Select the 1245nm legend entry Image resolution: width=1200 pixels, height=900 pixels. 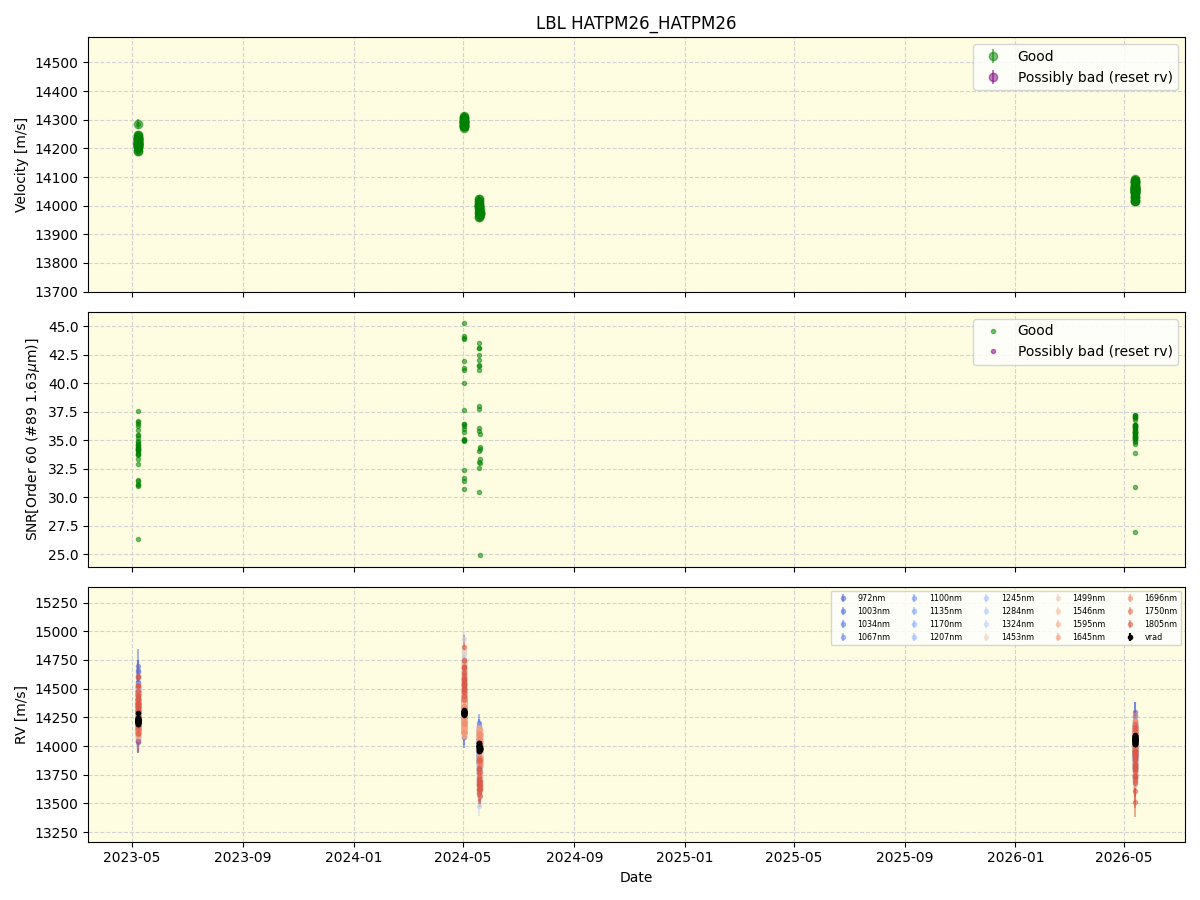[1009, 598]
